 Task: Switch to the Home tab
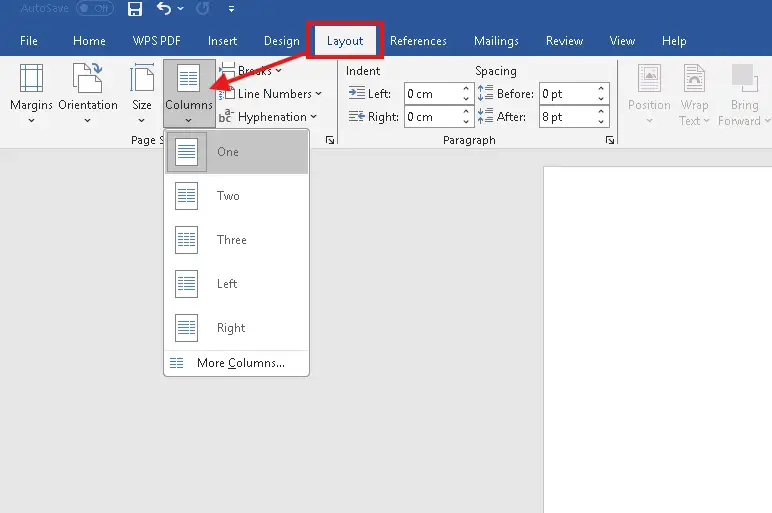[89, 41]
